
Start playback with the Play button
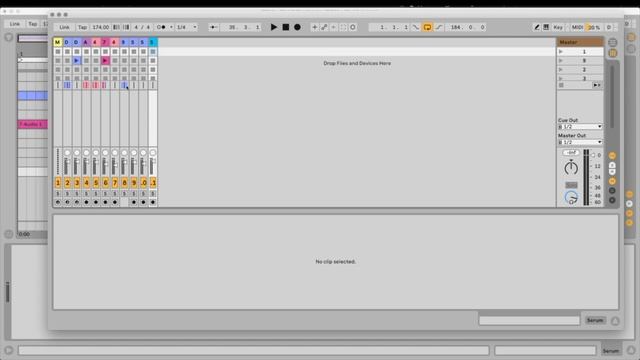point(274,27)
